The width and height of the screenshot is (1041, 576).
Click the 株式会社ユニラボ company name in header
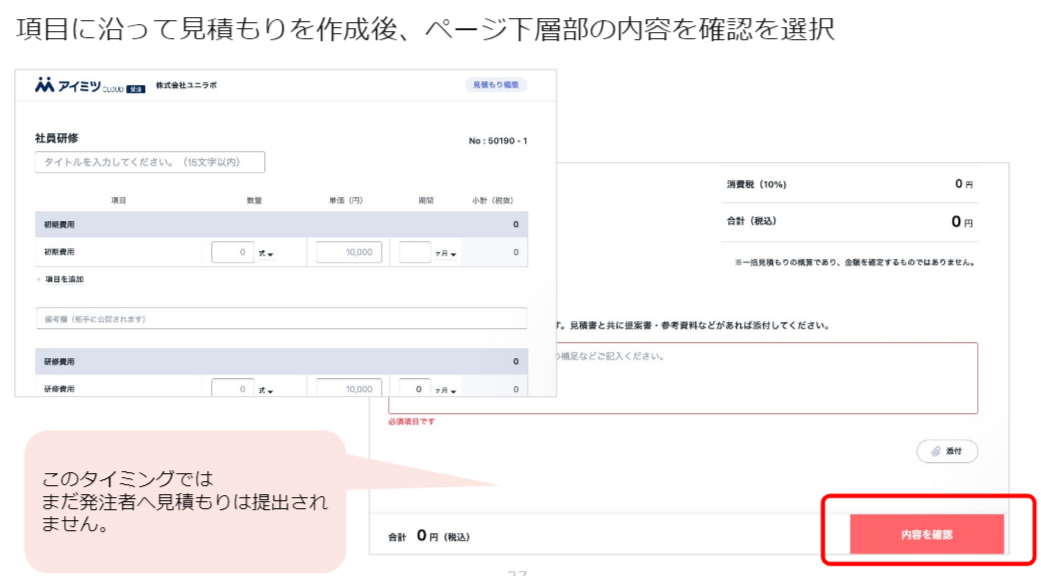[x=186, y=86]
